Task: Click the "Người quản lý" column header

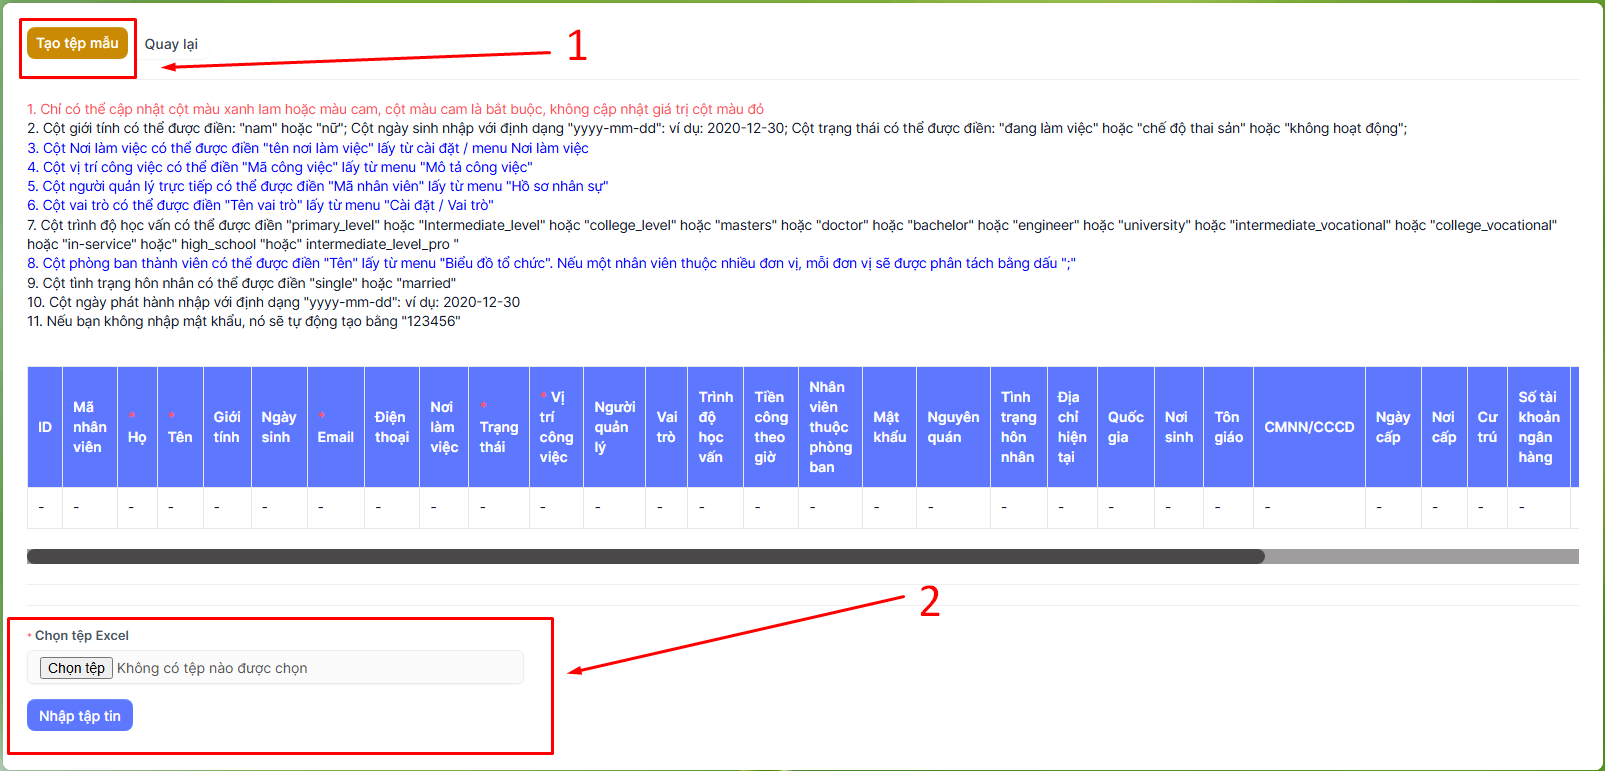Action: 614,427
